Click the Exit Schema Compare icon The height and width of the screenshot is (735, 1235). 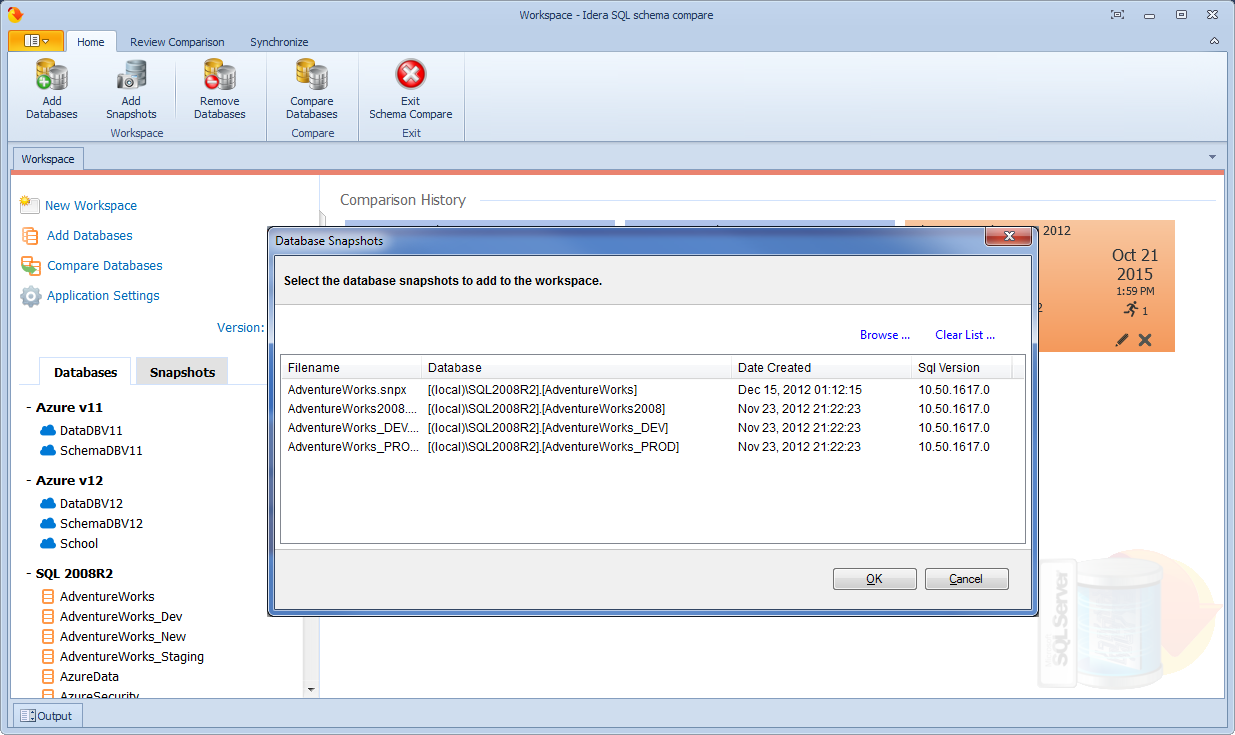(x=411, y=75)
